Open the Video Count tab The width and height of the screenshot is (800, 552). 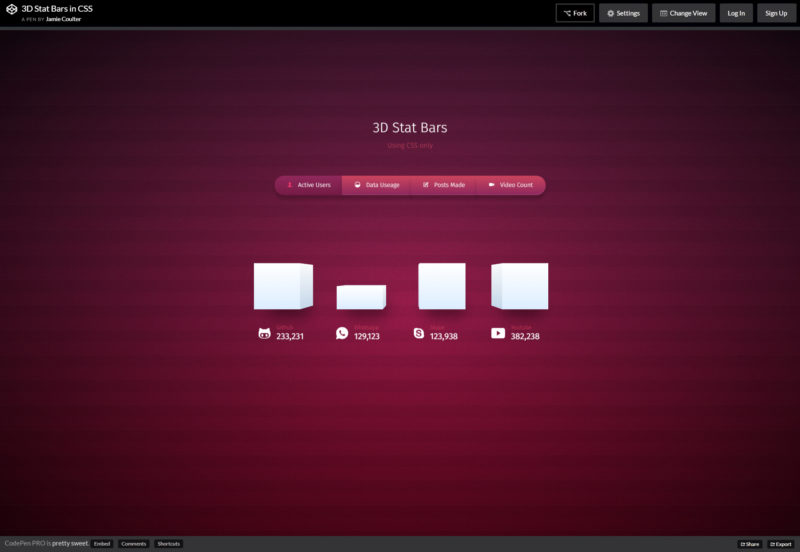click(x=510, y=185)
